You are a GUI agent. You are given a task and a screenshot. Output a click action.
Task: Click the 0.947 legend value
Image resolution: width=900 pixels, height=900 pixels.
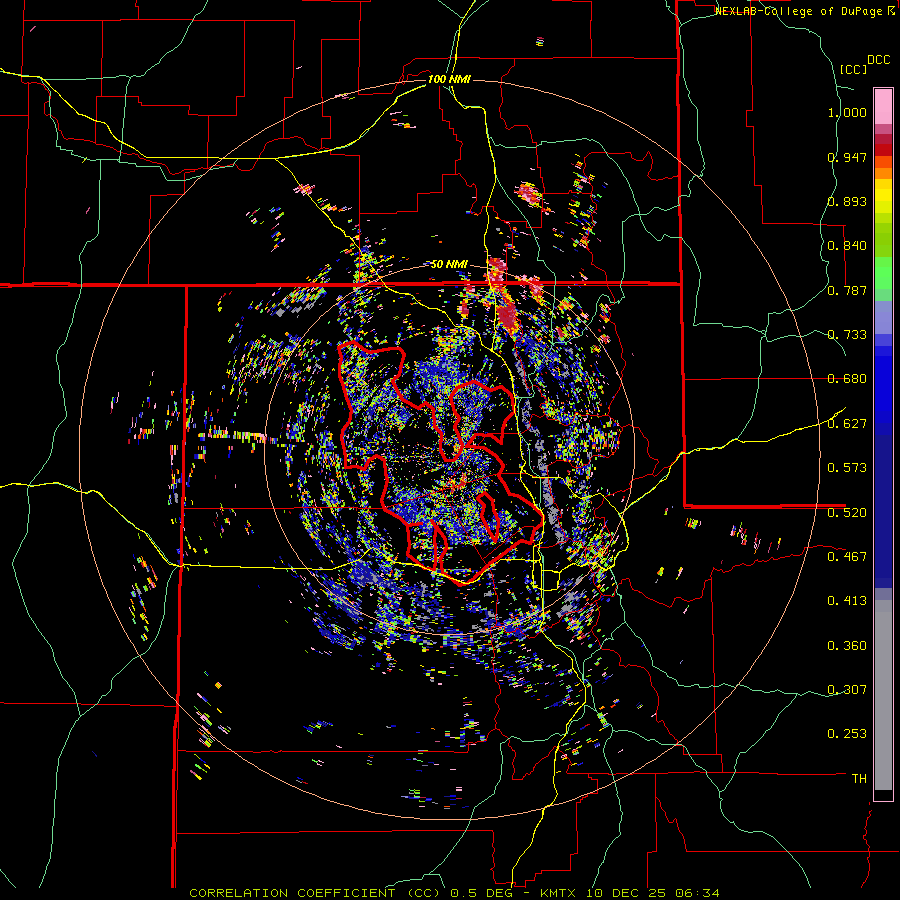pos(847,157)
